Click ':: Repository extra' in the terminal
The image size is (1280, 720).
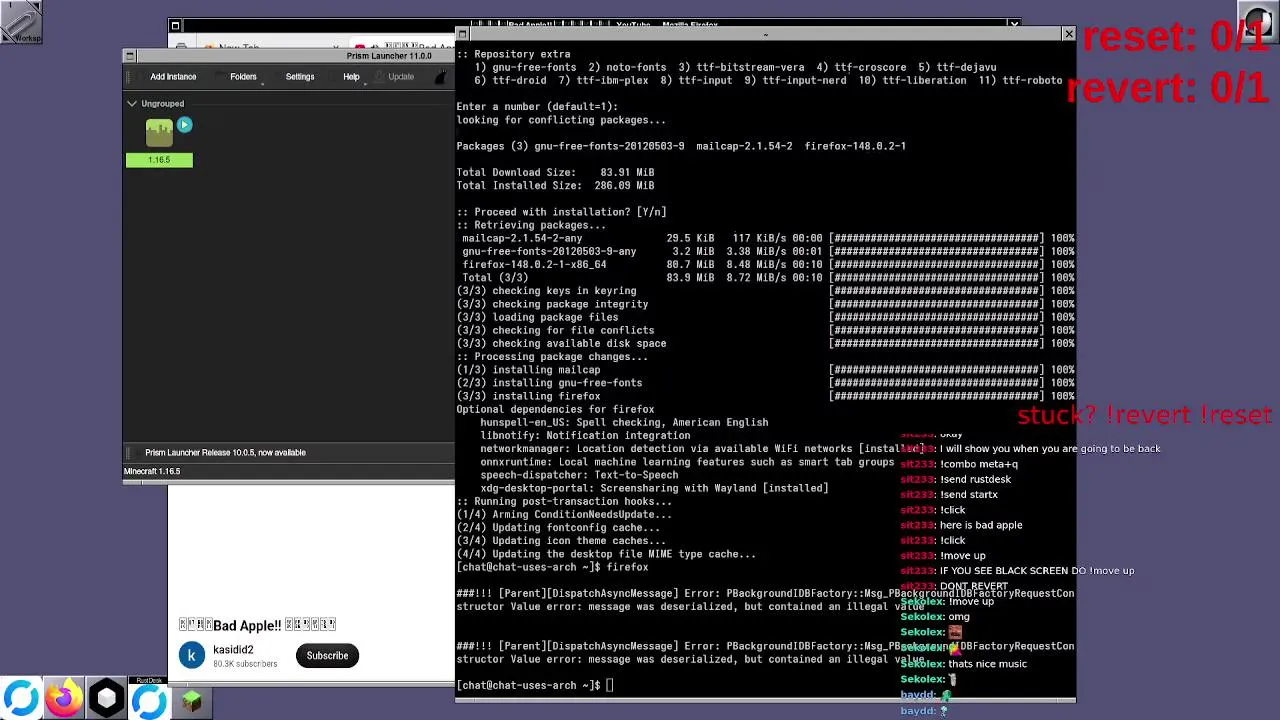coord(513,54)
